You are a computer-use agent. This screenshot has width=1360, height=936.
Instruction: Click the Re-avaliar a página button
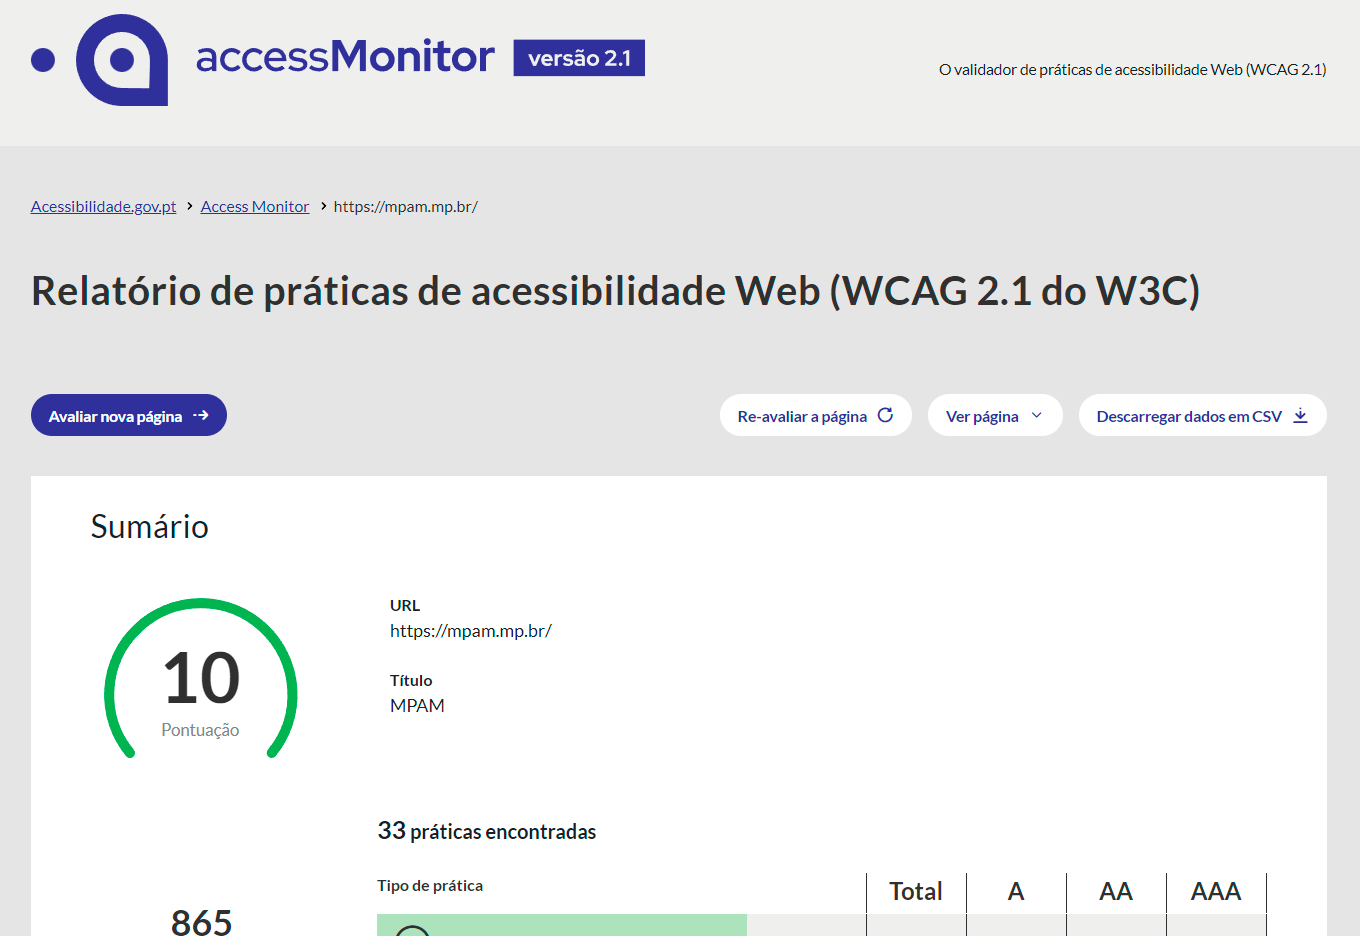pos(816,415)
